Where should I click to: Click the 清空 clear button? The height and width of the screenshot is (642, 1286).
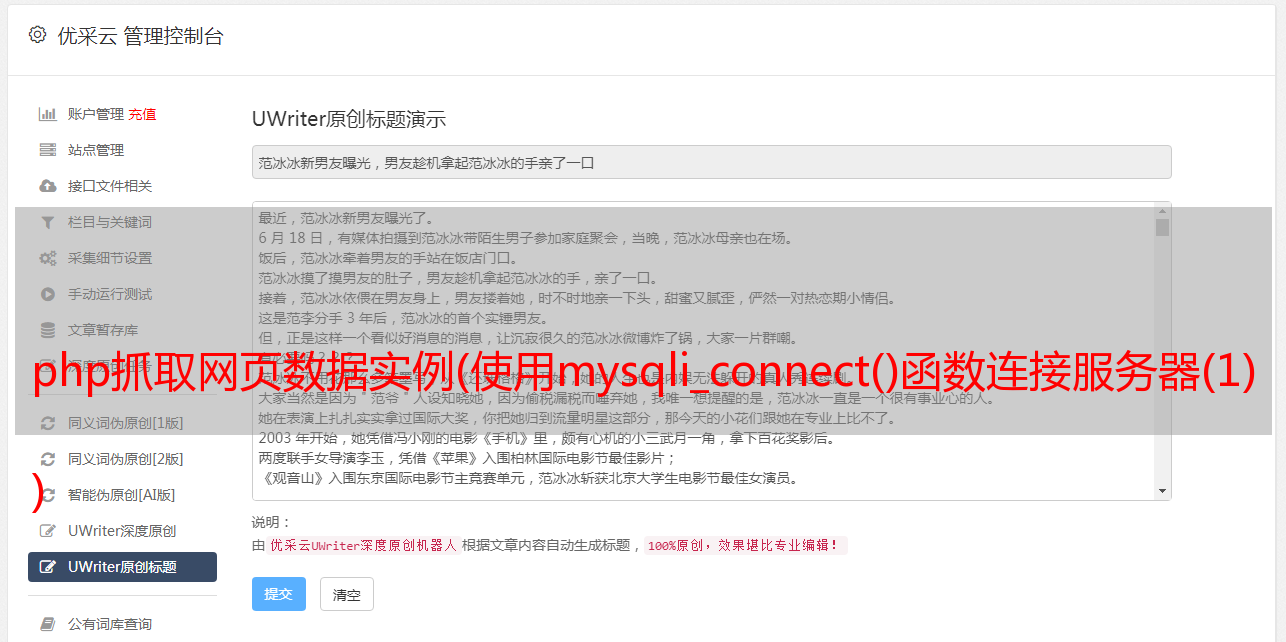(x=347, y=594)
